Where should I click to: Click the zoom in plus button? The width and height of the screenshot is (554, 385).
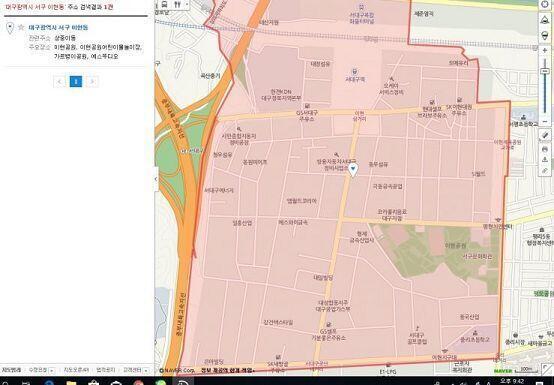click(x=544, y=51)
